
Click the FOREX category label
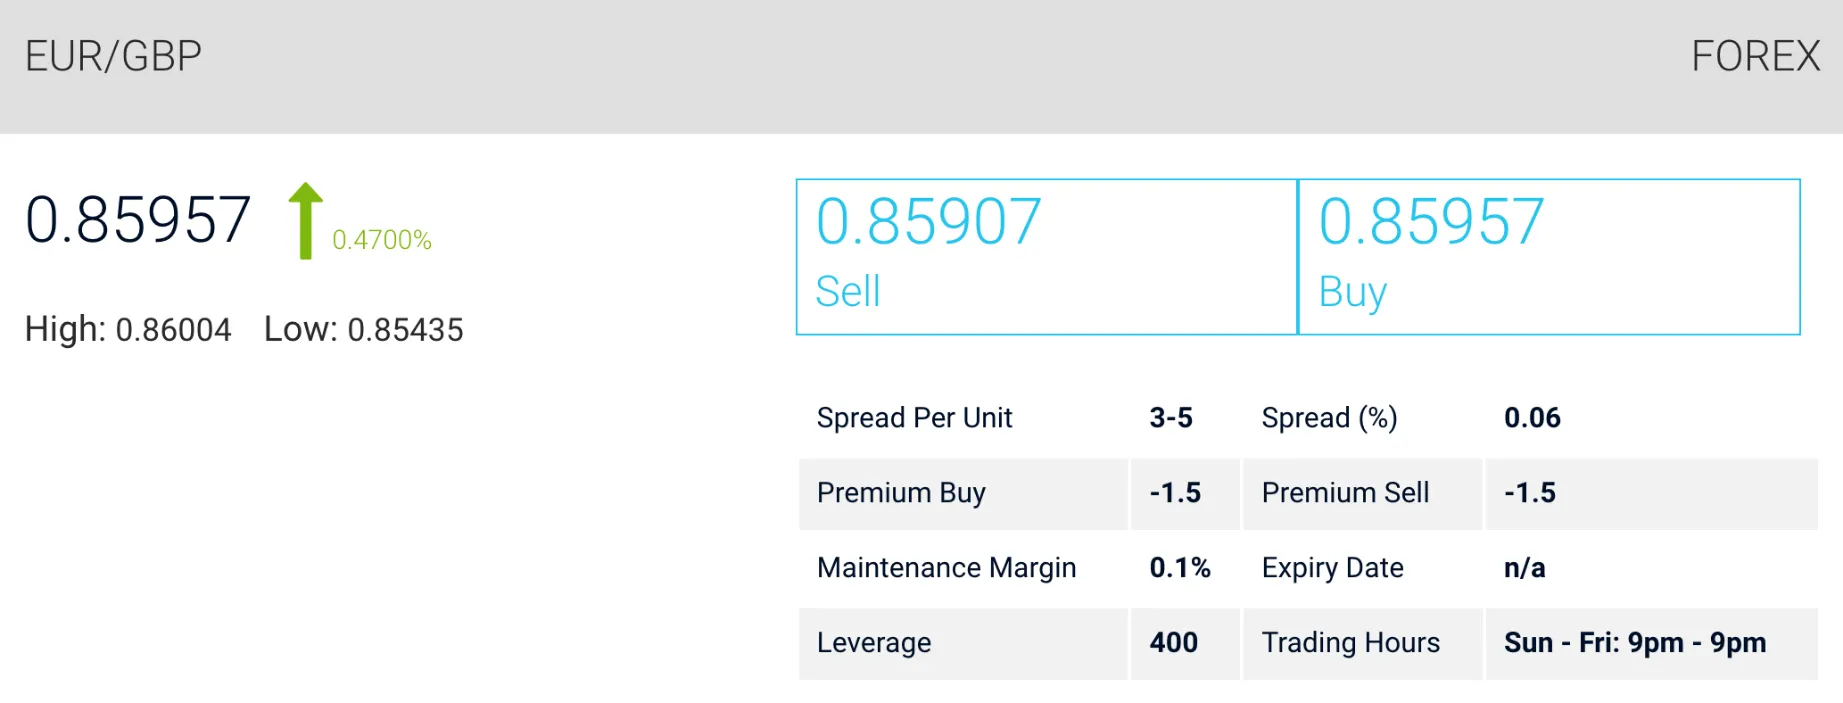1755,56
